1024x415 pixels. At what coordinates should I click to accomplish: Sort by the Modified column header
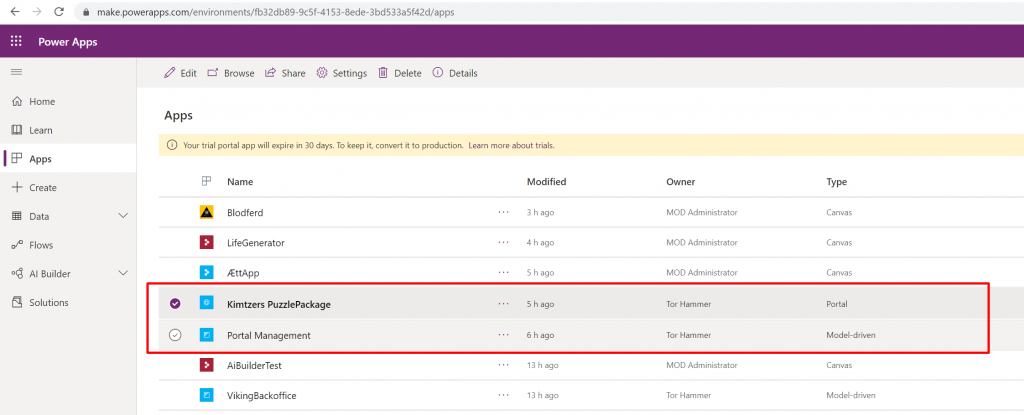coord(547,182)
